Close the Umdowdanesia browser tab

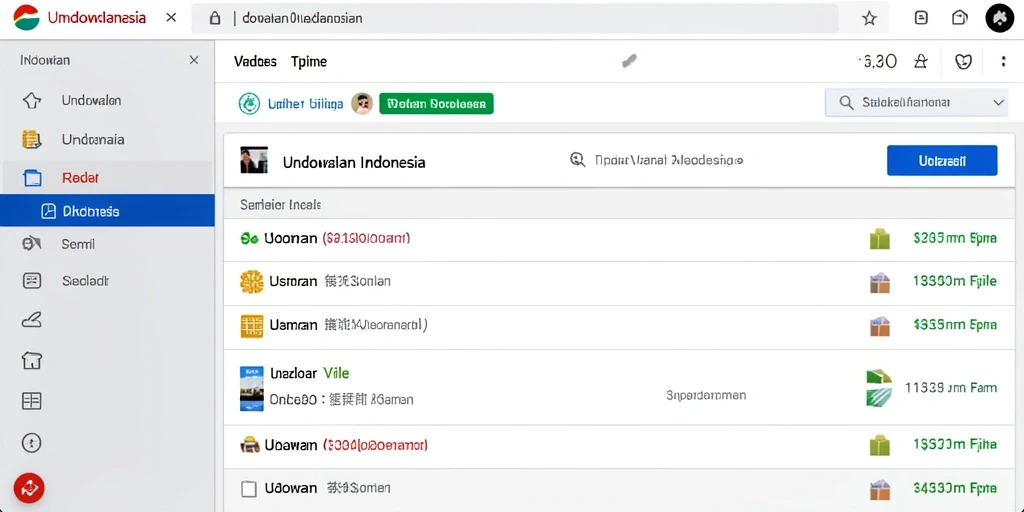coord(171,18)
